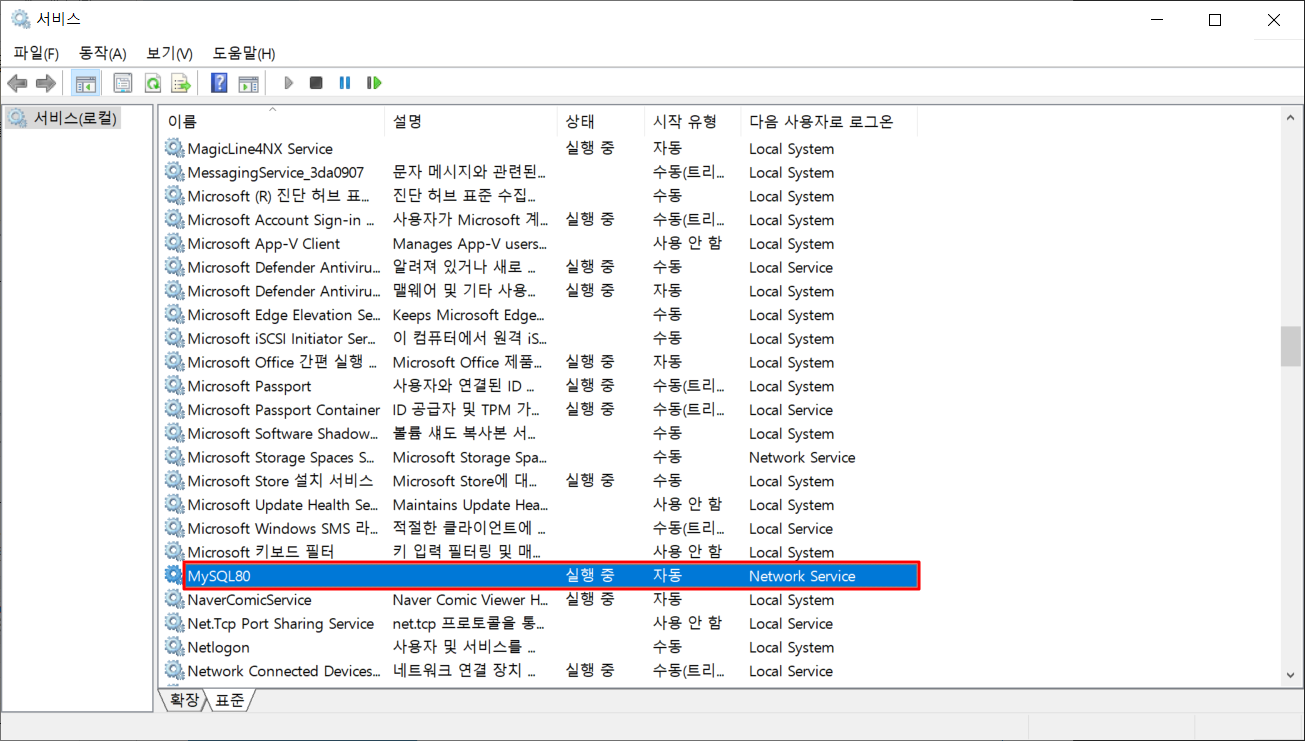This screenshot has width=1305, height=741.
Task: Open Help with the blue question mark icon
Action: [219, 83]
